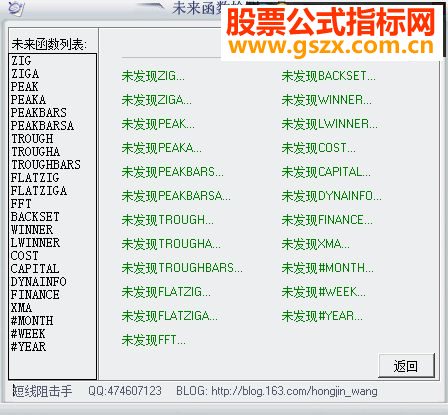Screen dimensions: 448x415
Task: Click the result text 未发现TROUGH...
Action: pos(168,220)
